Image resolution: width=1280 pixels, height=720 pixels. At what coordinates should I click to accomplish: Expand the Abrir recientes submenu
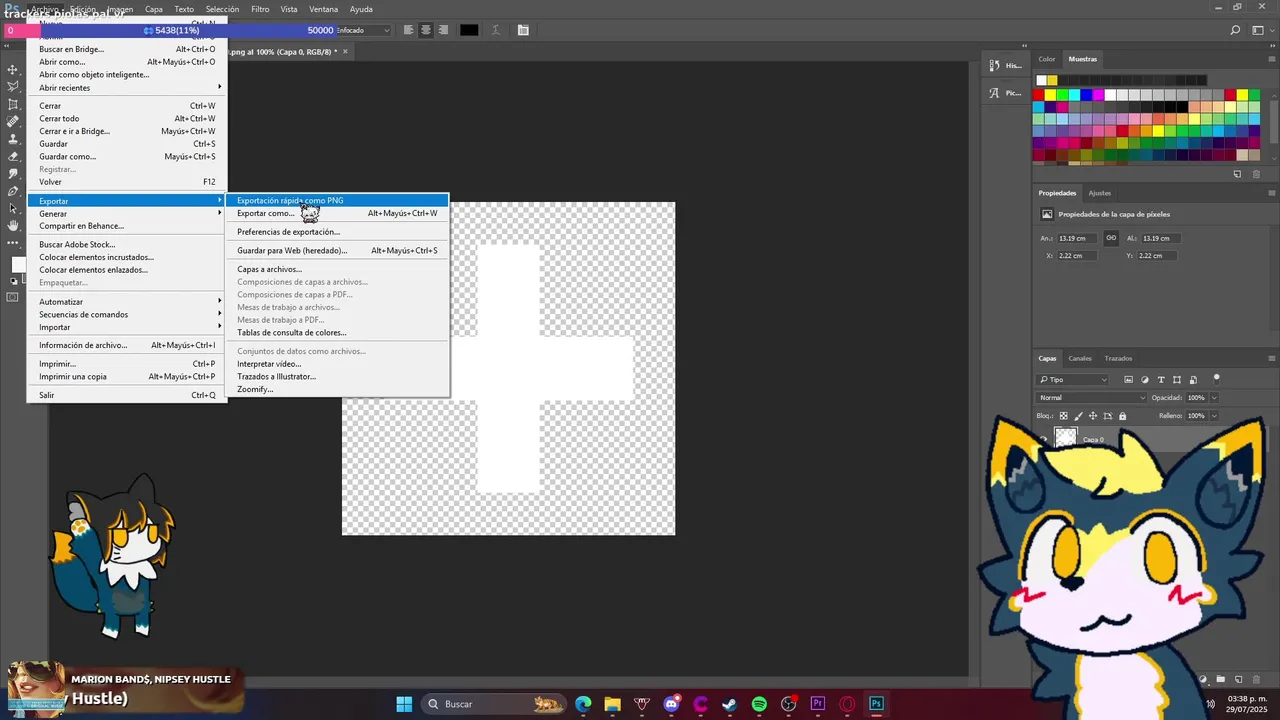pos(128,87)
